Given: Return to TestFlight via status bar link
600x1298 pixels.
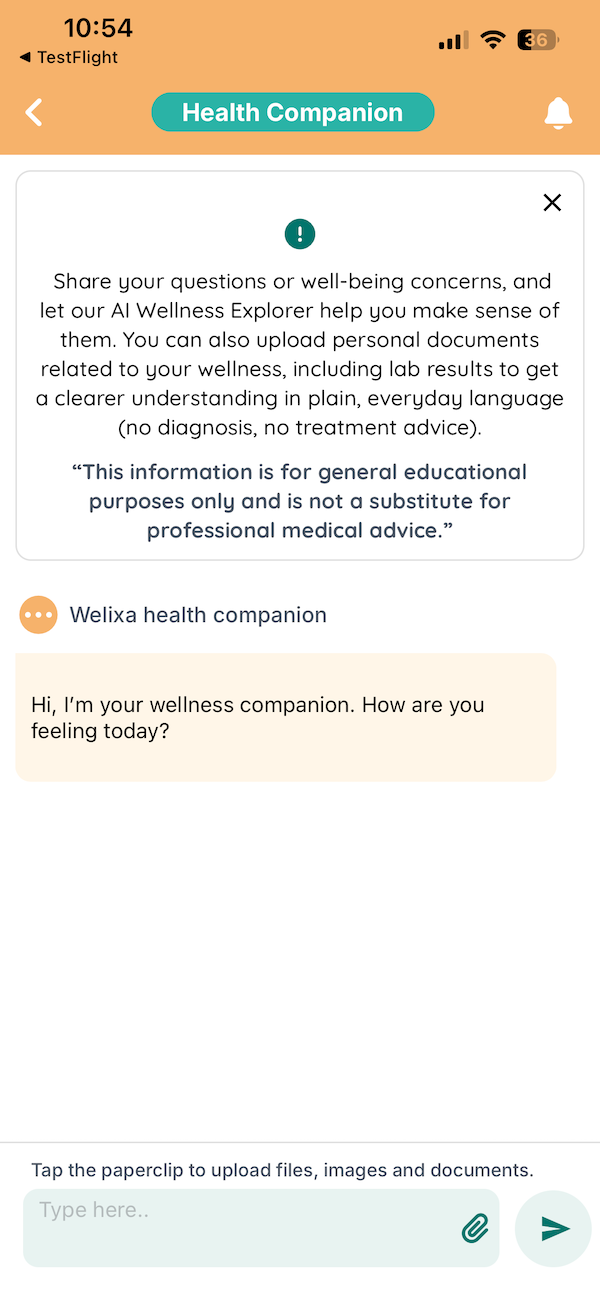Looking at the screenshot, I should (x=68, y=58).
